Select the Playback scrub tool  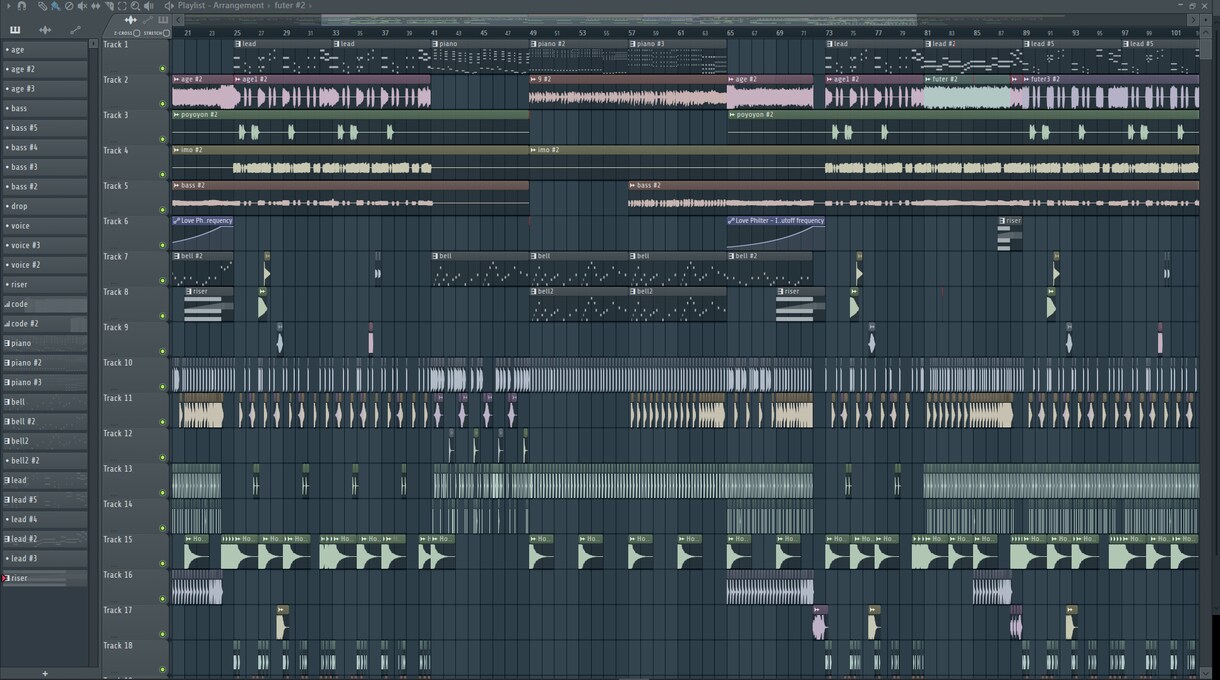[x=149, y=6]
